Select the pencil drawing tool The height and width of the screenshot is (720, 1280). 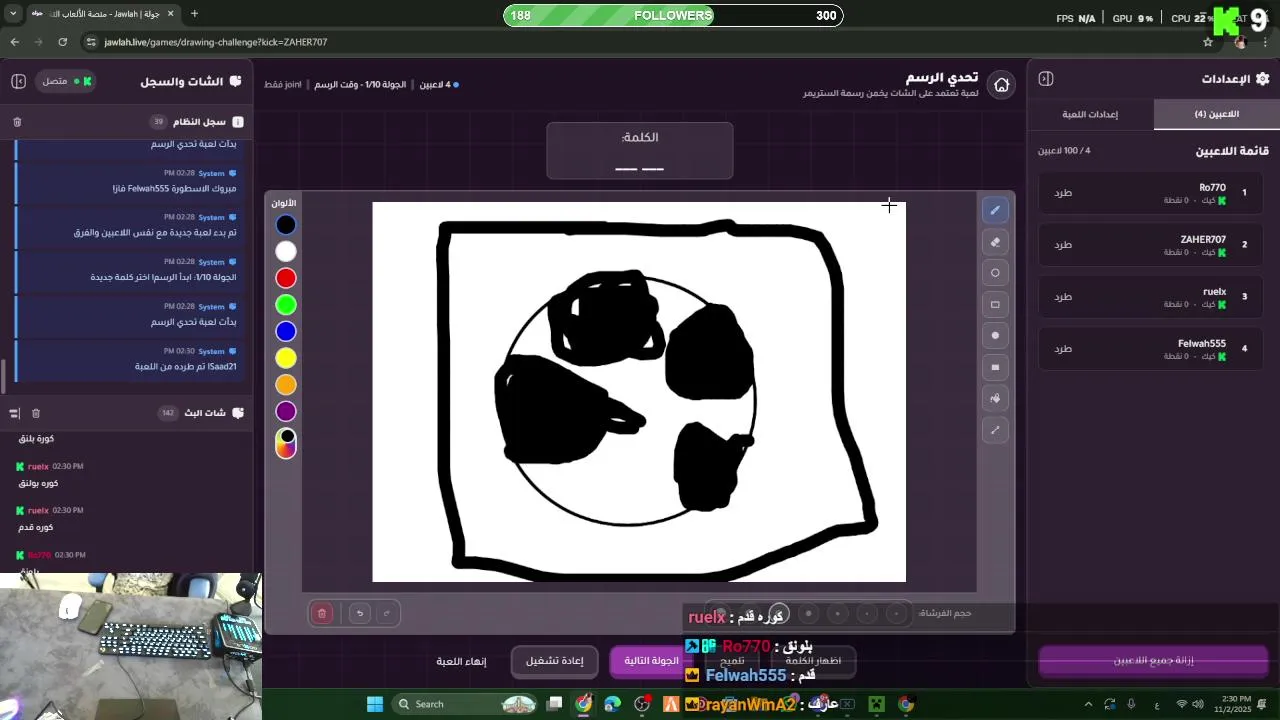(995, 210)
